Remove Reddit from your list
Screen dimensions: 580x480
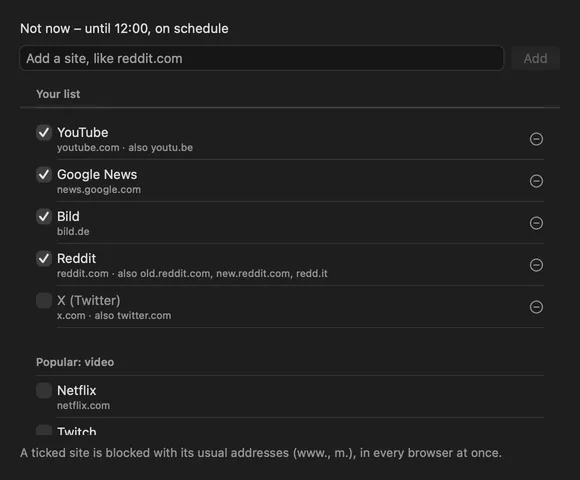tap(536, 265)
